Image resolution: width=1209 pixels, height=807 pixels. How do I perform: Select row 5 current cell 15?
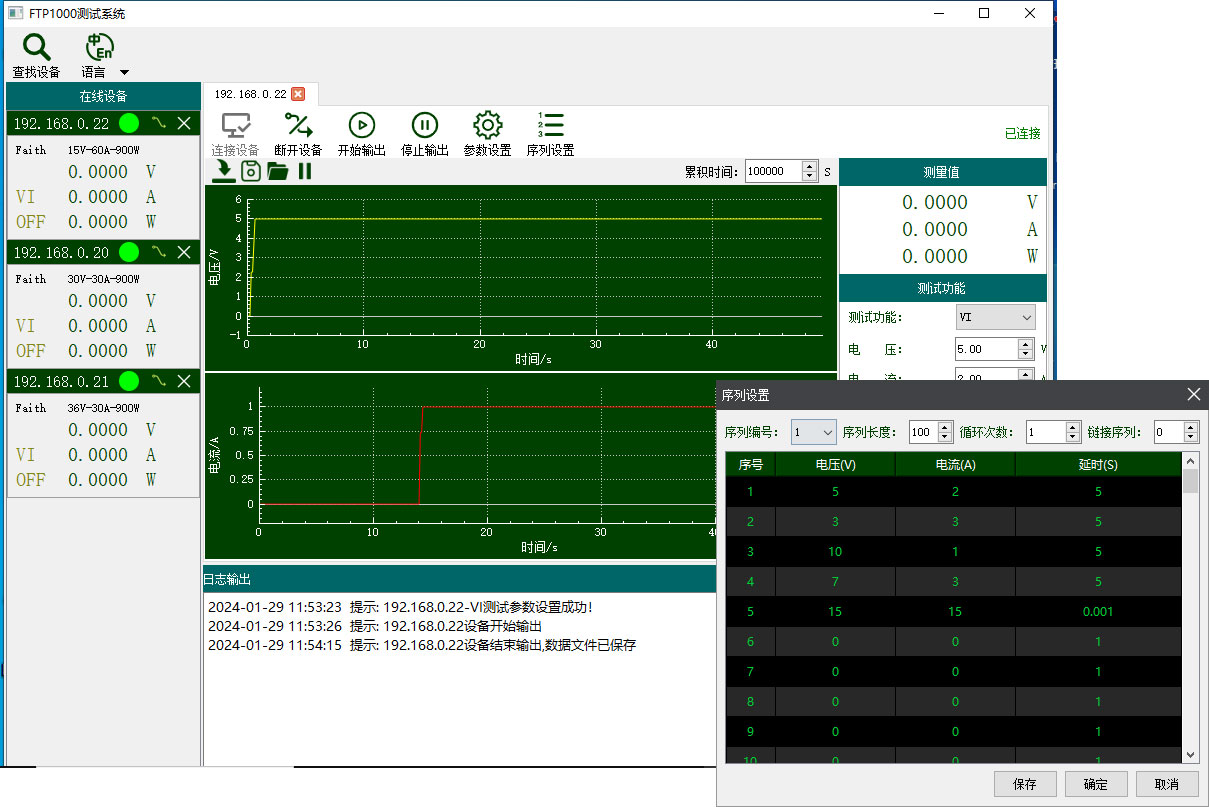955,611
